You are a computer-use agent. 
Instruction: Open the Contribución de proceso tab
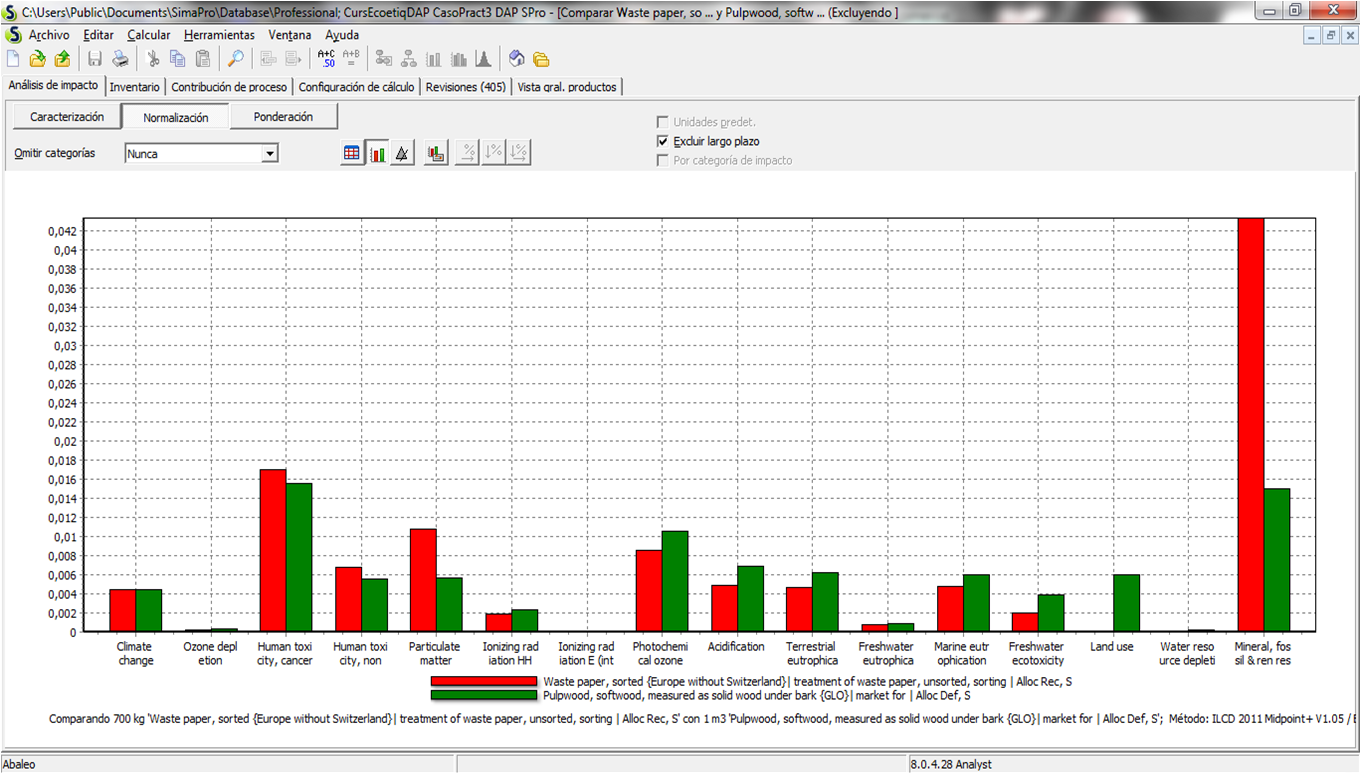click(229, 87)
